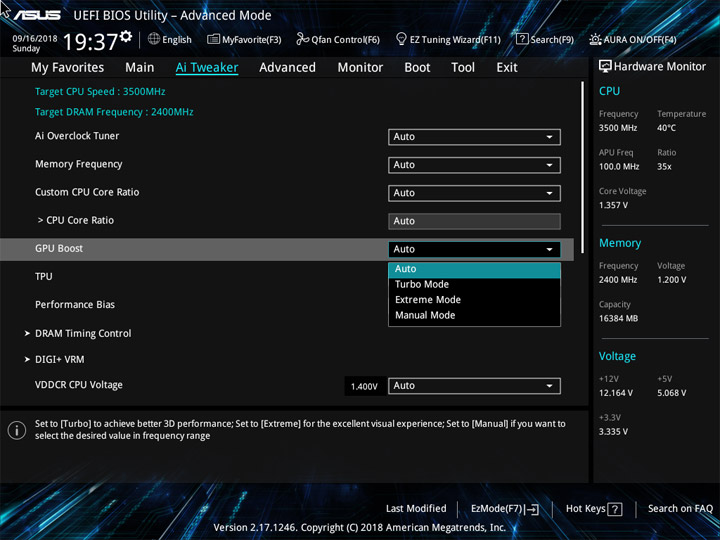Click the settings gear next to the clock
Image resolution: width=720 pixels, height=540 pixels.
click(x=126, y=36)
